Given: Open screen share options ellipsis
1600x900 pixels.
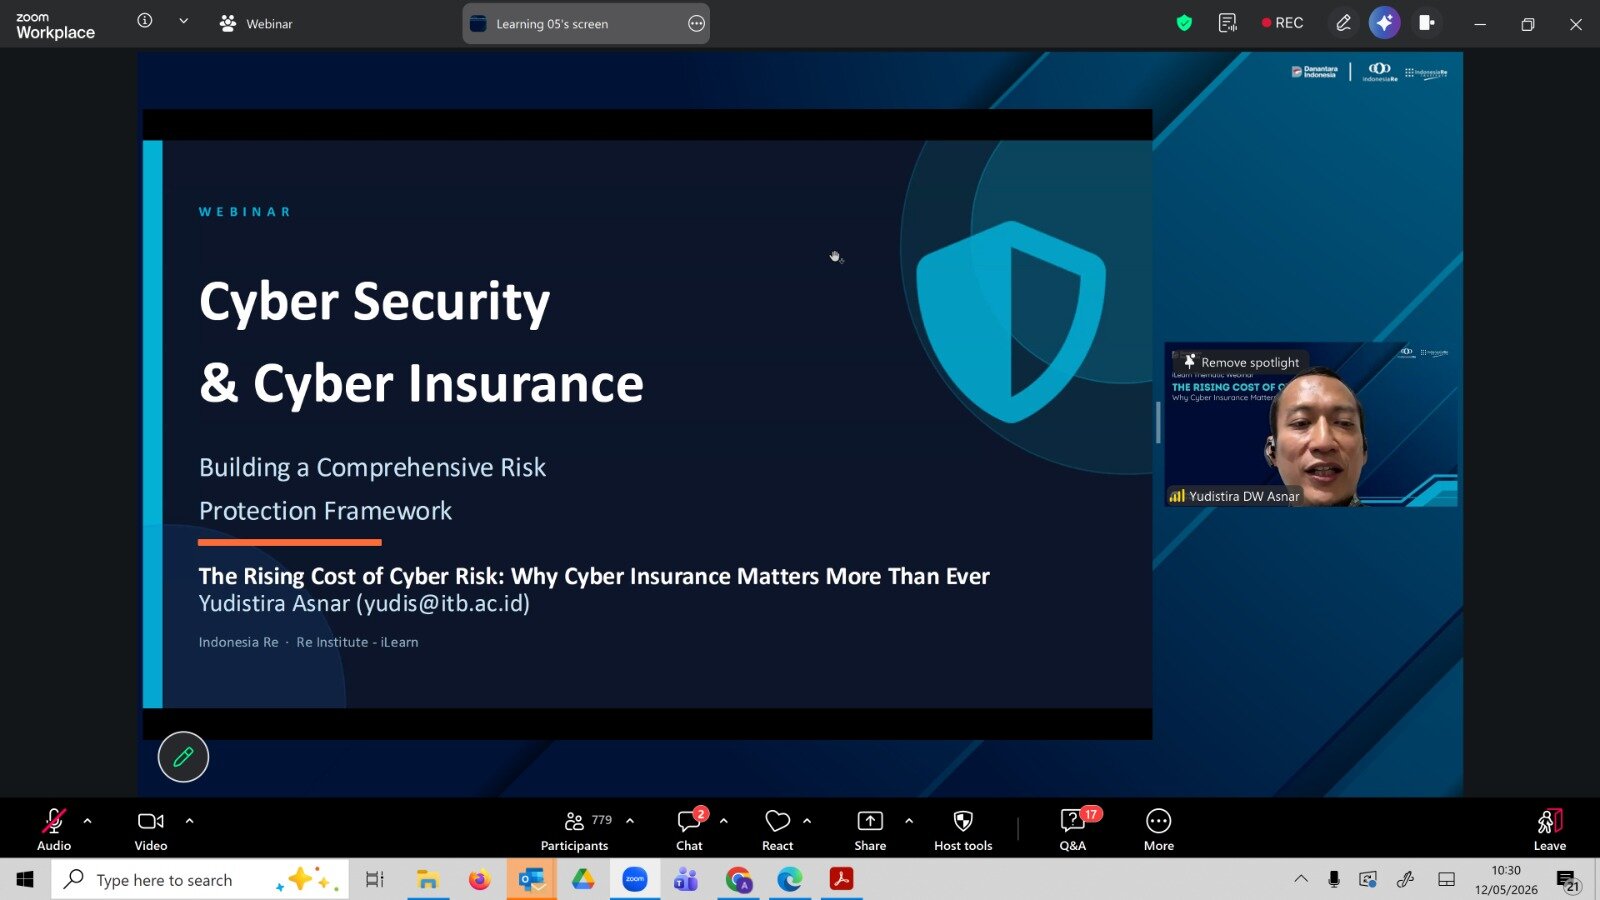Looking at the screenshot, I should point(697,24).
